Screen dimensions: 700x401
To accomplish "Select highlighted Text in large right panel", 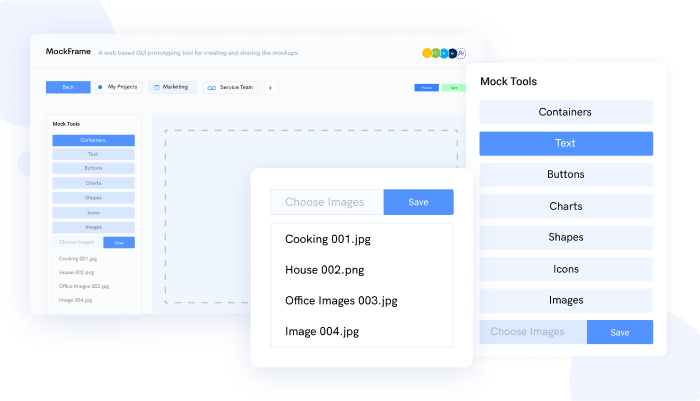I will coord(566,143).
